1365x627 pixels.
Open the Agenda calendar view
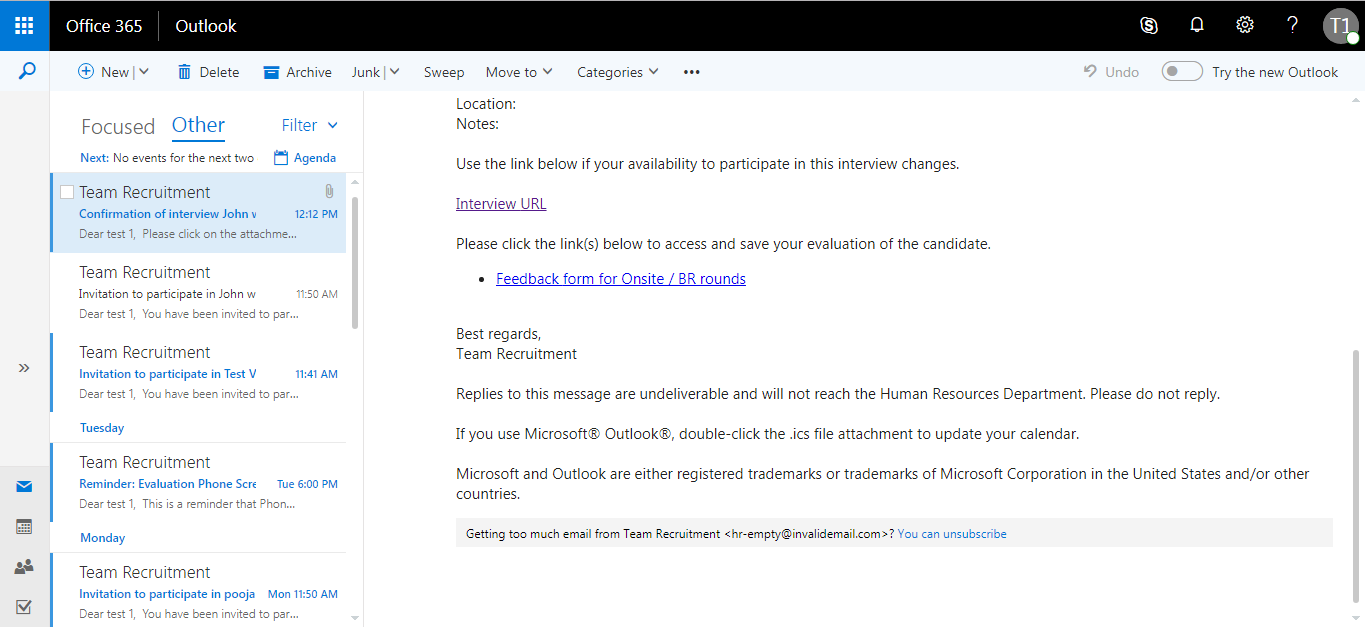point(305,158)
